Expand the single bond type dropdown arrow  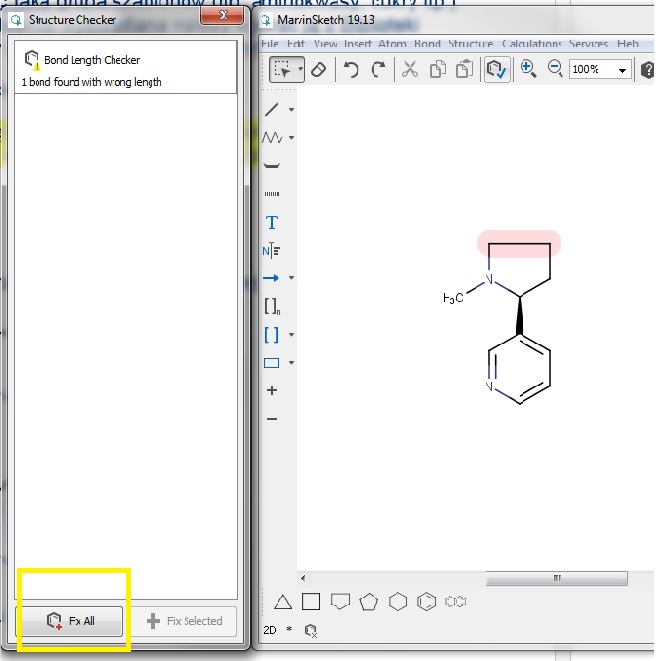[x=291, y=110]
